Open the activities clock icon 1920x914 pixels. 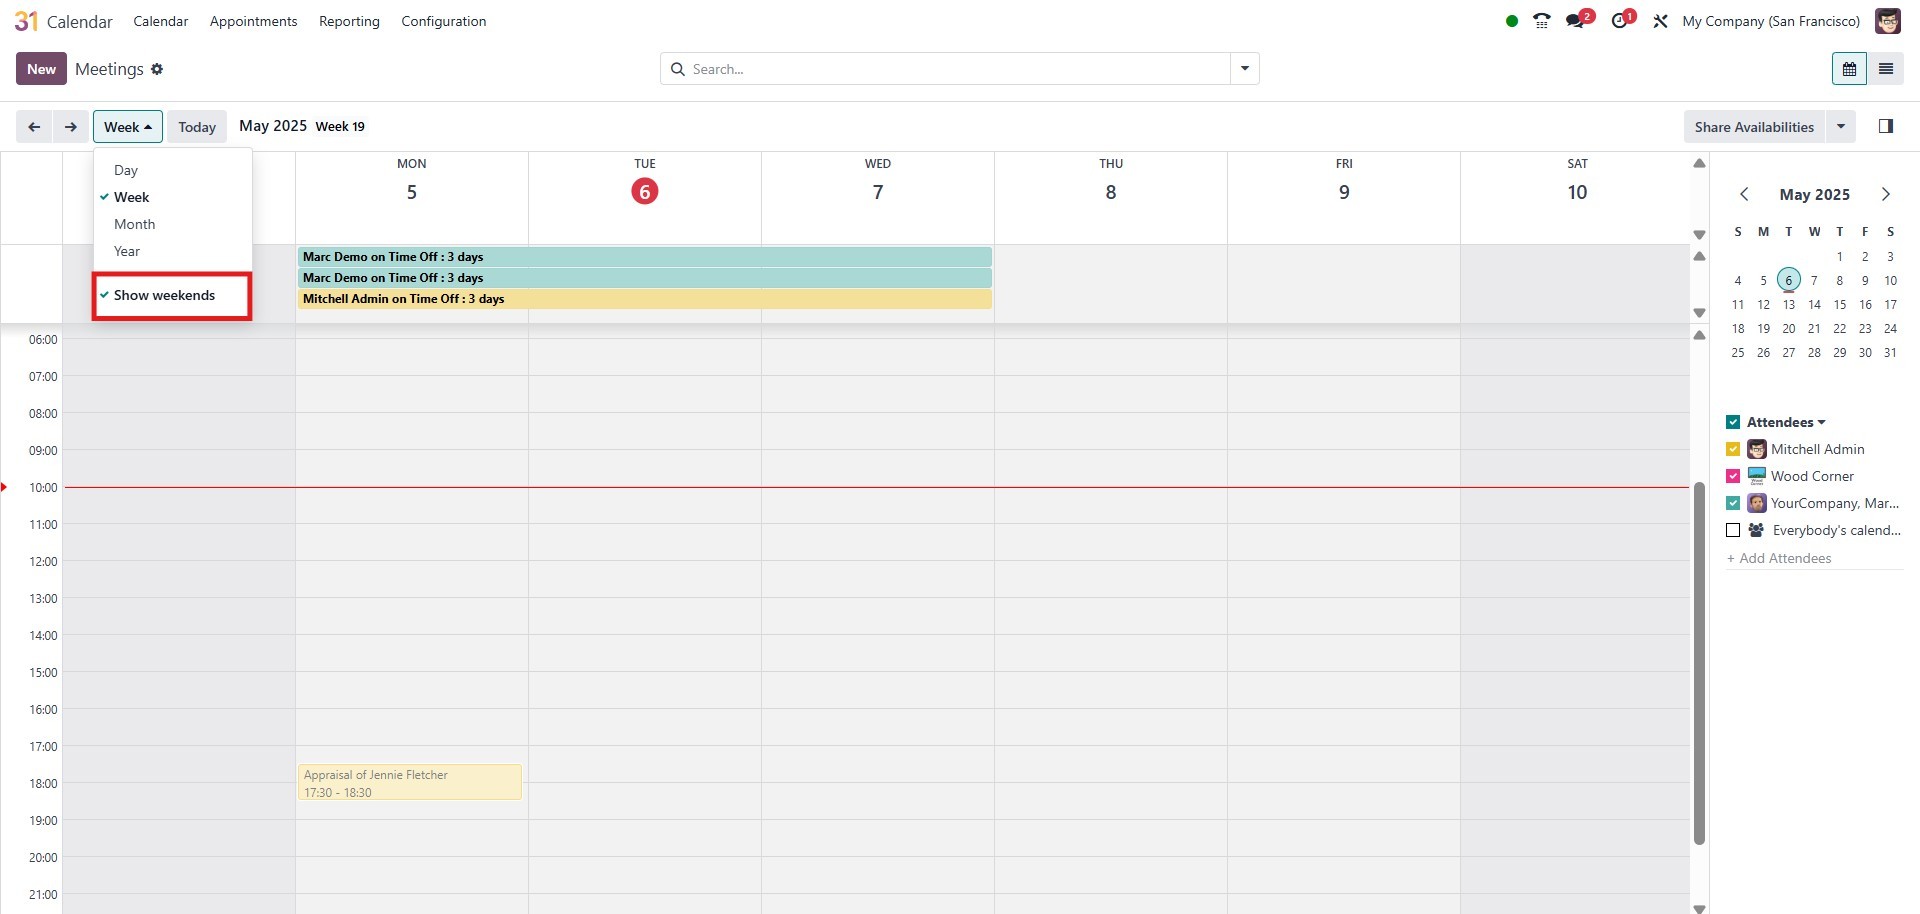click(1620, 21)
